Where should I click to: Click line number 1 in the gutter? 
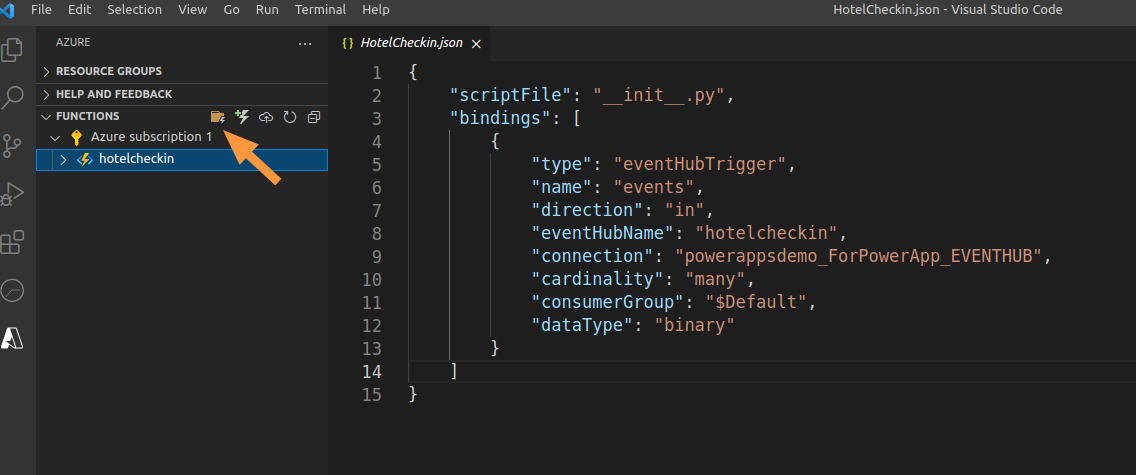375,73
